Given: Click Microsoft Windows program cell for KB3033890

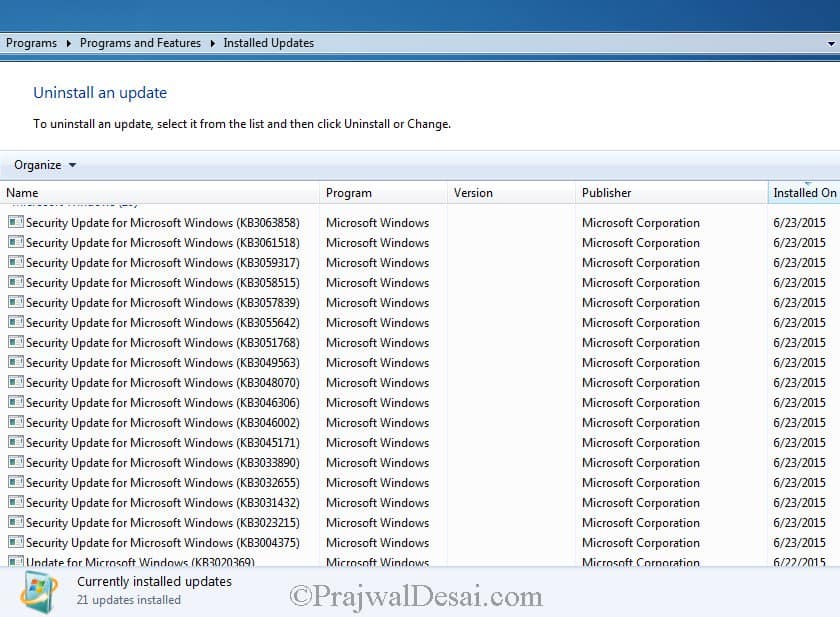Looking at the screenshot, I should (377, 462).
